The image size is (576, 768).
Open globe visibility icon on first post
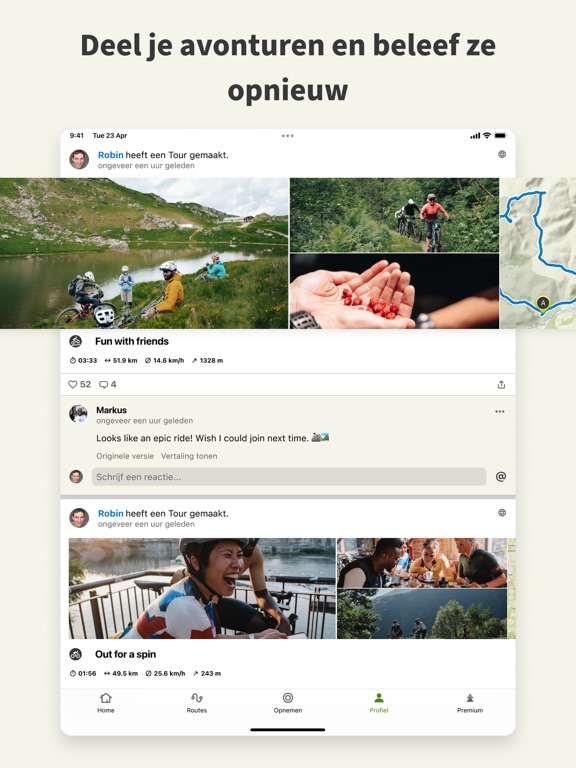pyautogui.click(x=502, y=154)
